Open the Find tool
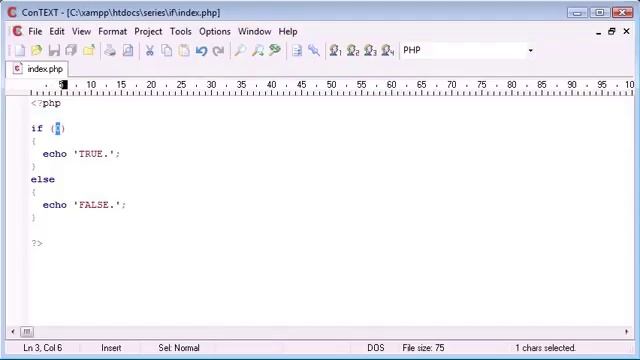Viewport: 640px width, 360px height. click(x=240, y=51)
